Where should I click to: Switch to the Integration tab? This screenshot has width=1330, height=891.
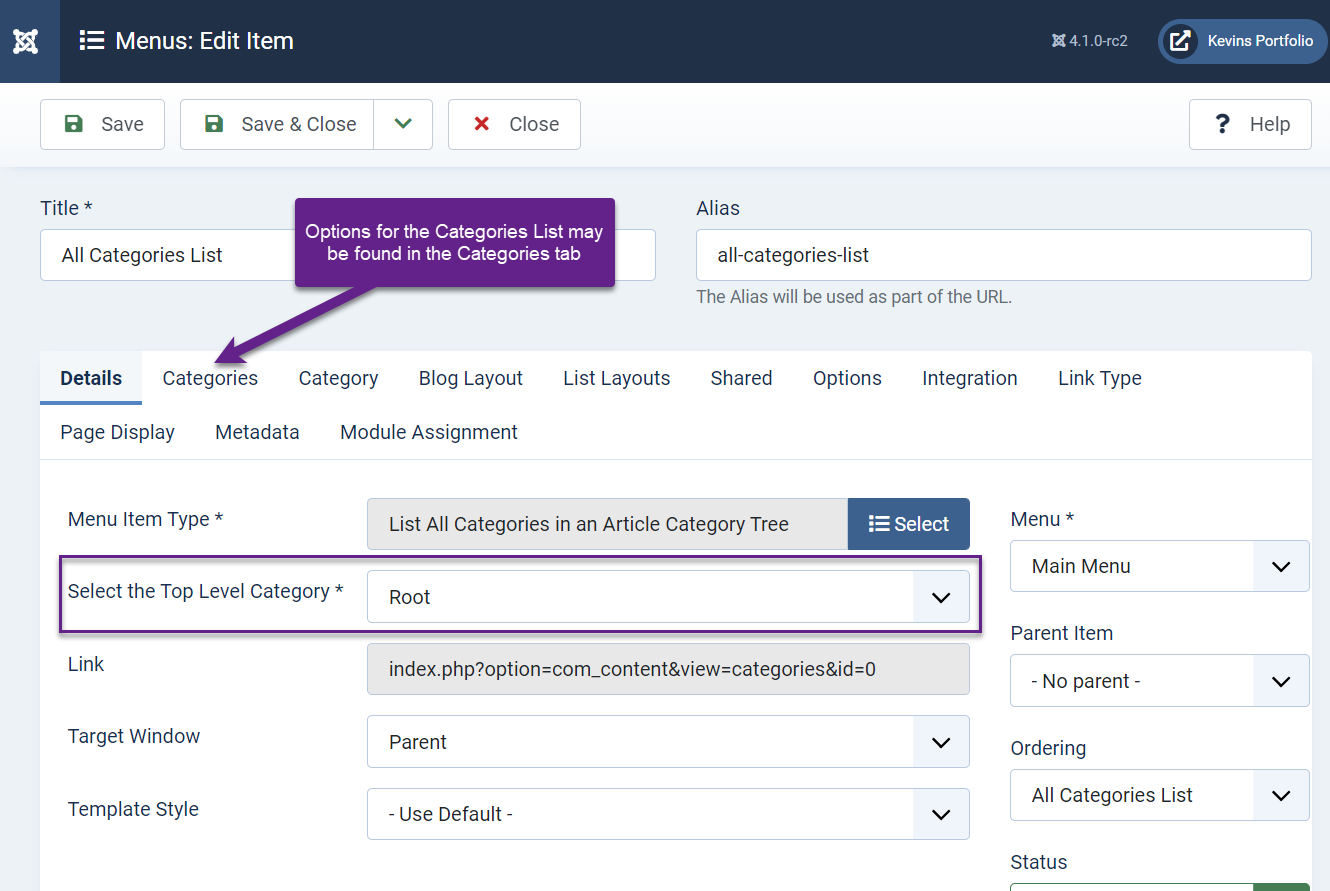(970, 378)
